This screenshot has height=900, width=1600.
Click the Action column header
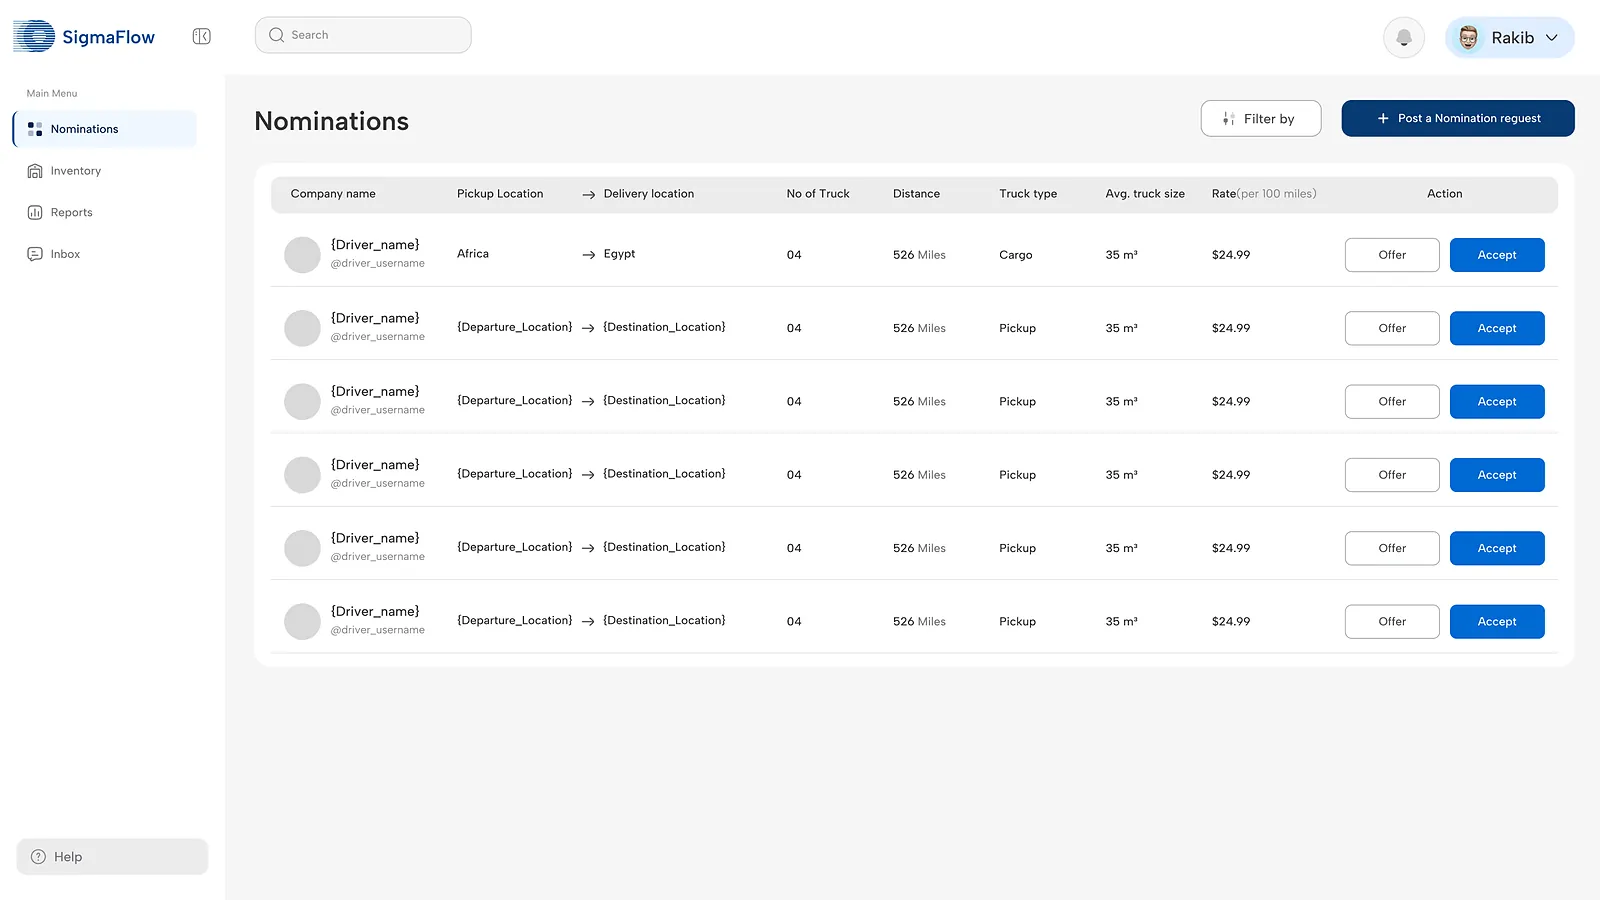[1444, 194]
